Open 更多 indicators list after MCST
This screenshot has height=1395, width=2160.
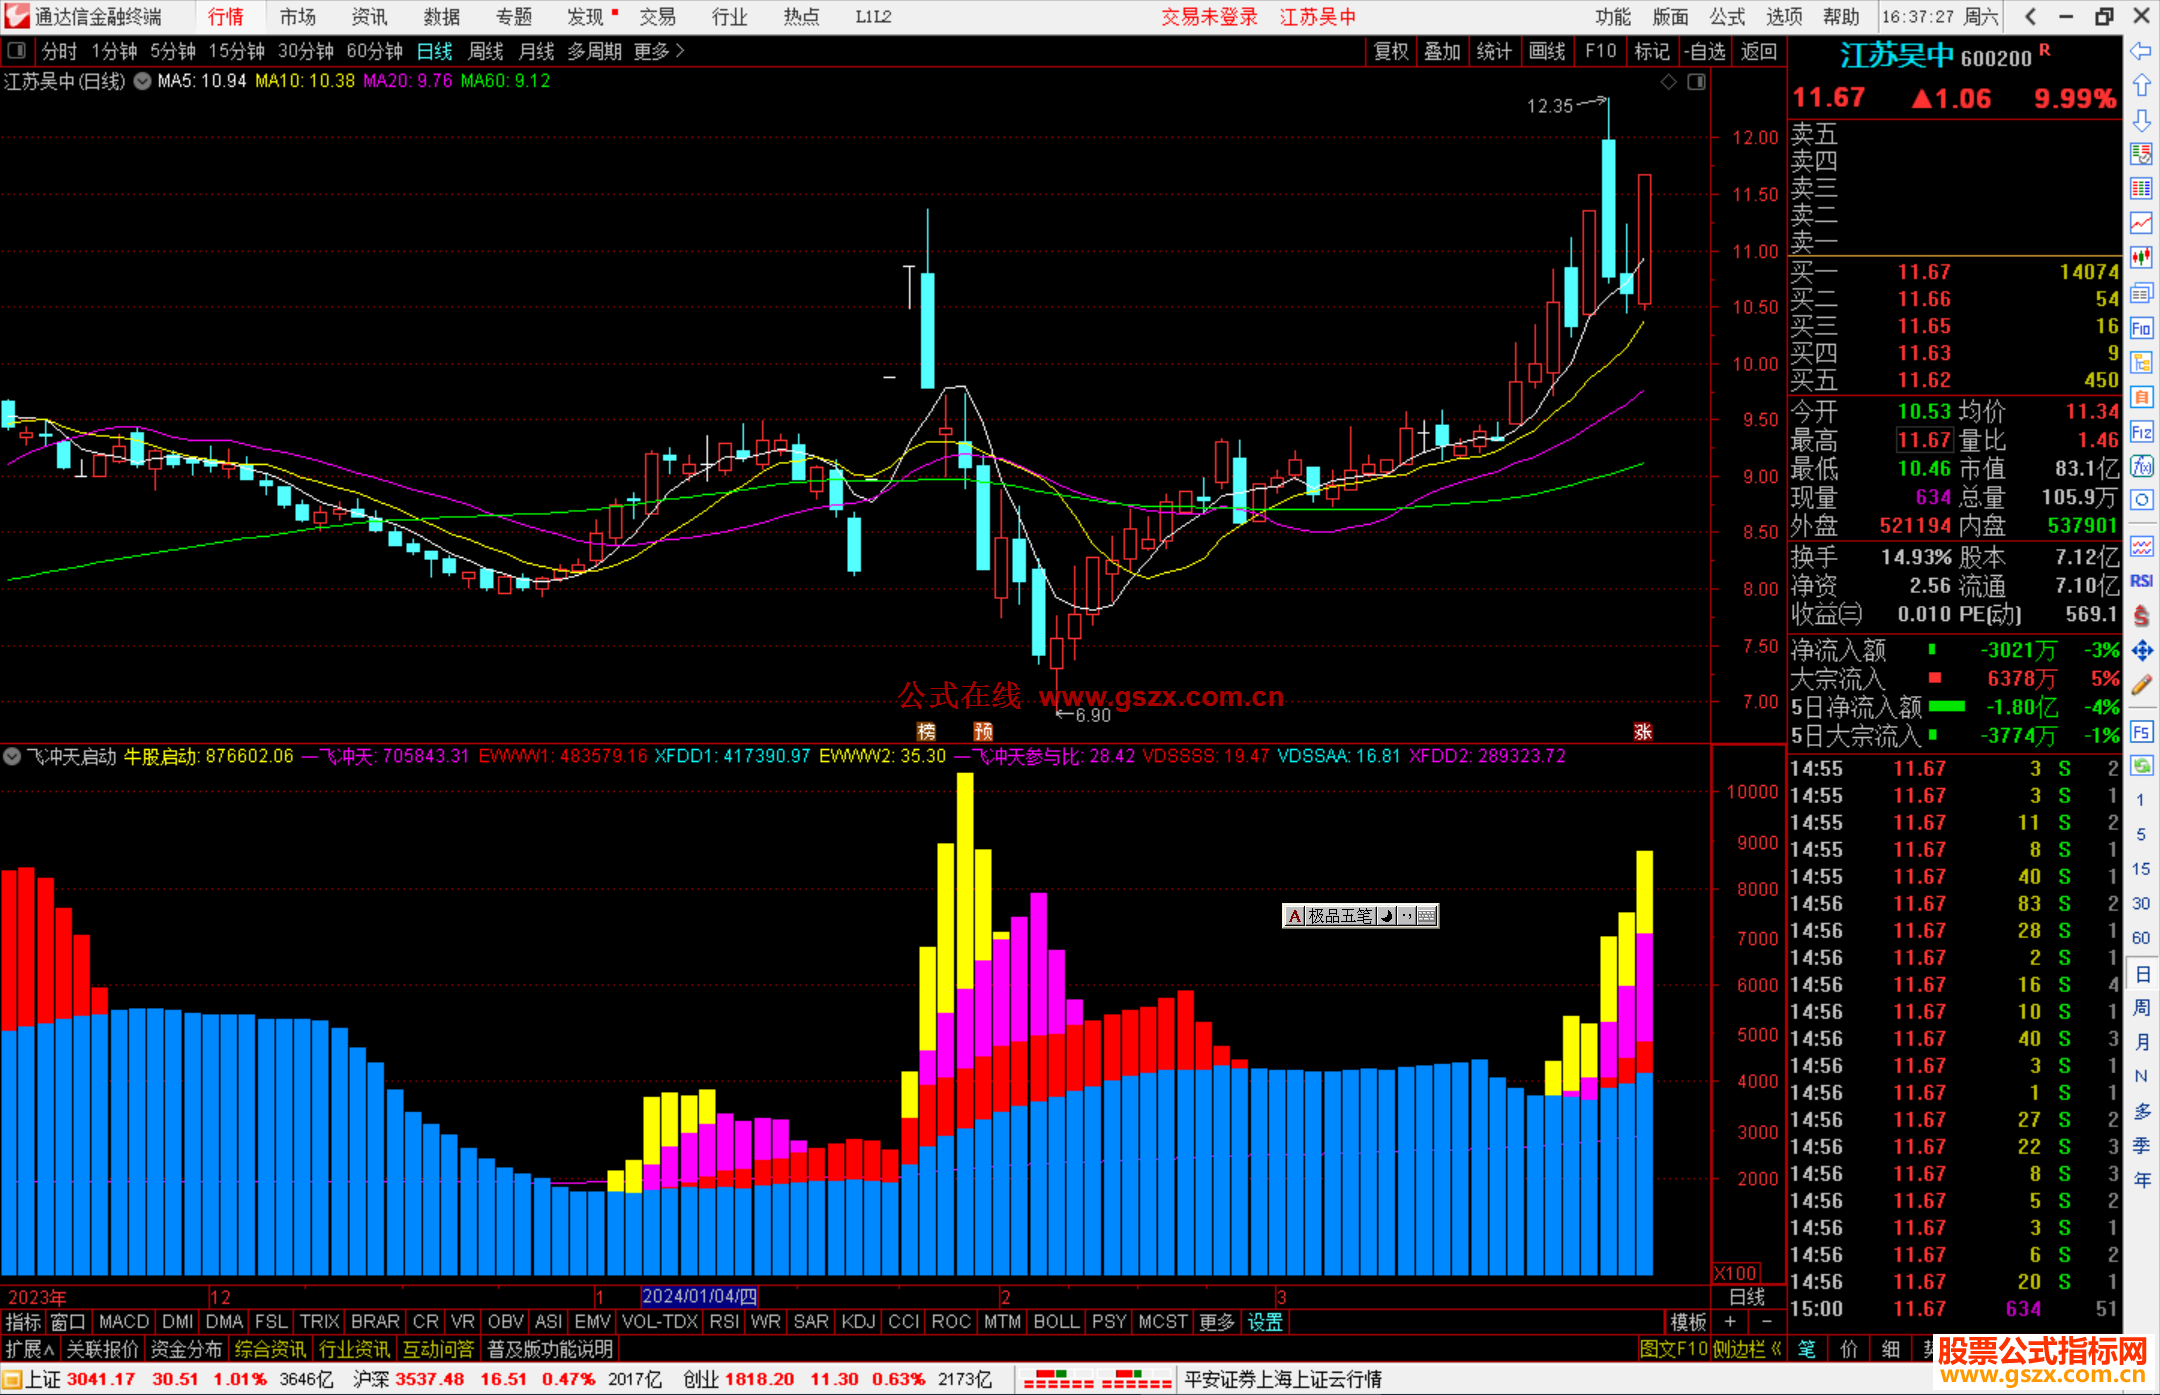1216,1322
